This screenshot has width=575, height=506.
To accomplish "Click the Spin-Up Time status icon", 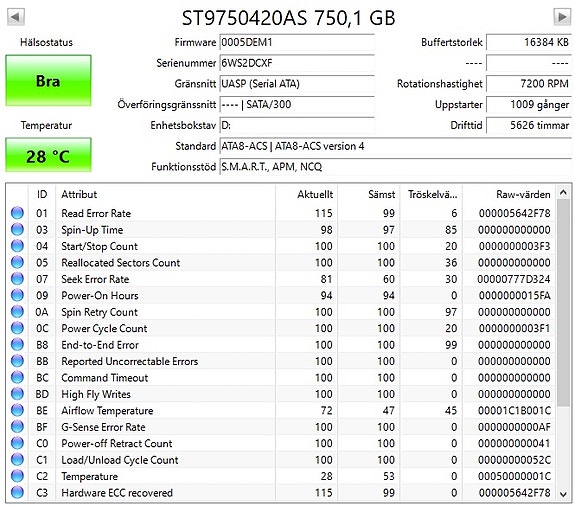I will 17,230.
